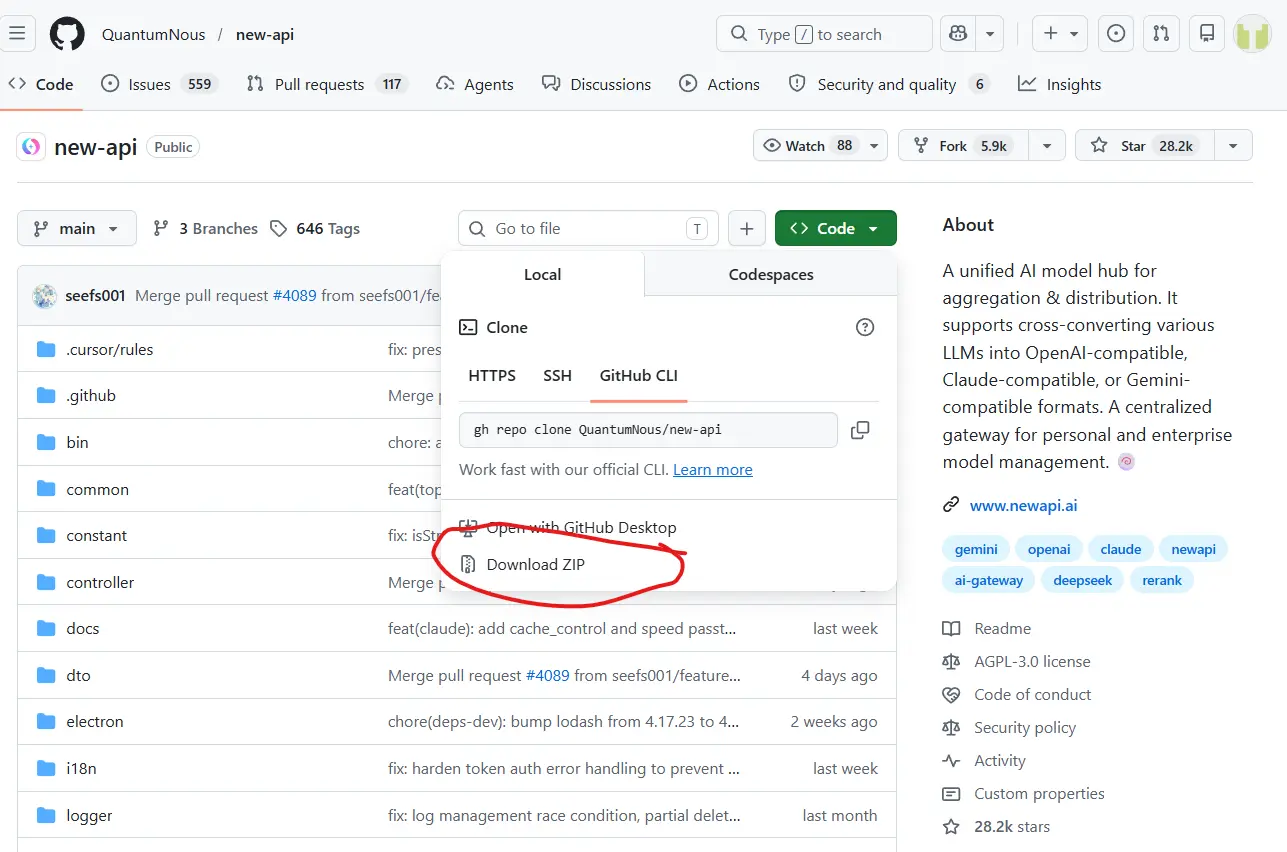Viewport: 1287px width, 852px height.
Task: Select the SSH clone option
Action: tap(557, 376)
